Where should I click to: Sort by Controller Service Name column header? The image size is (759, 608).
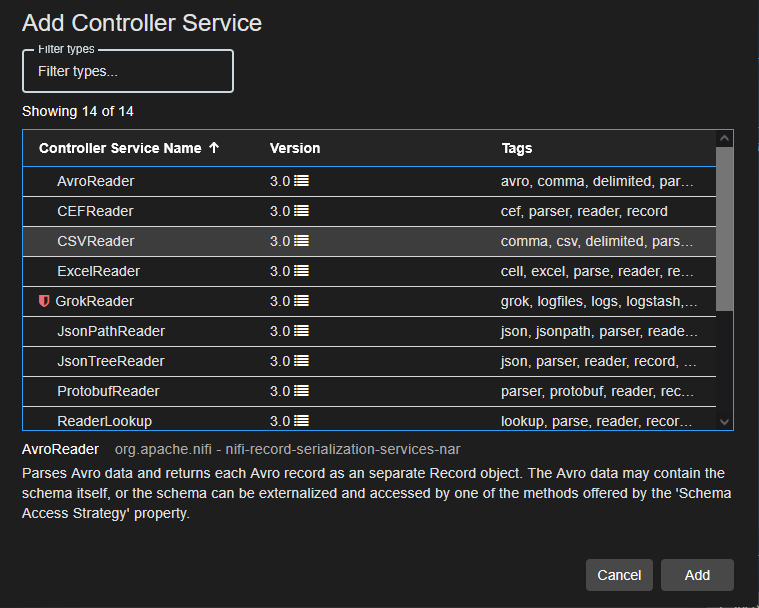pos(120,148)
